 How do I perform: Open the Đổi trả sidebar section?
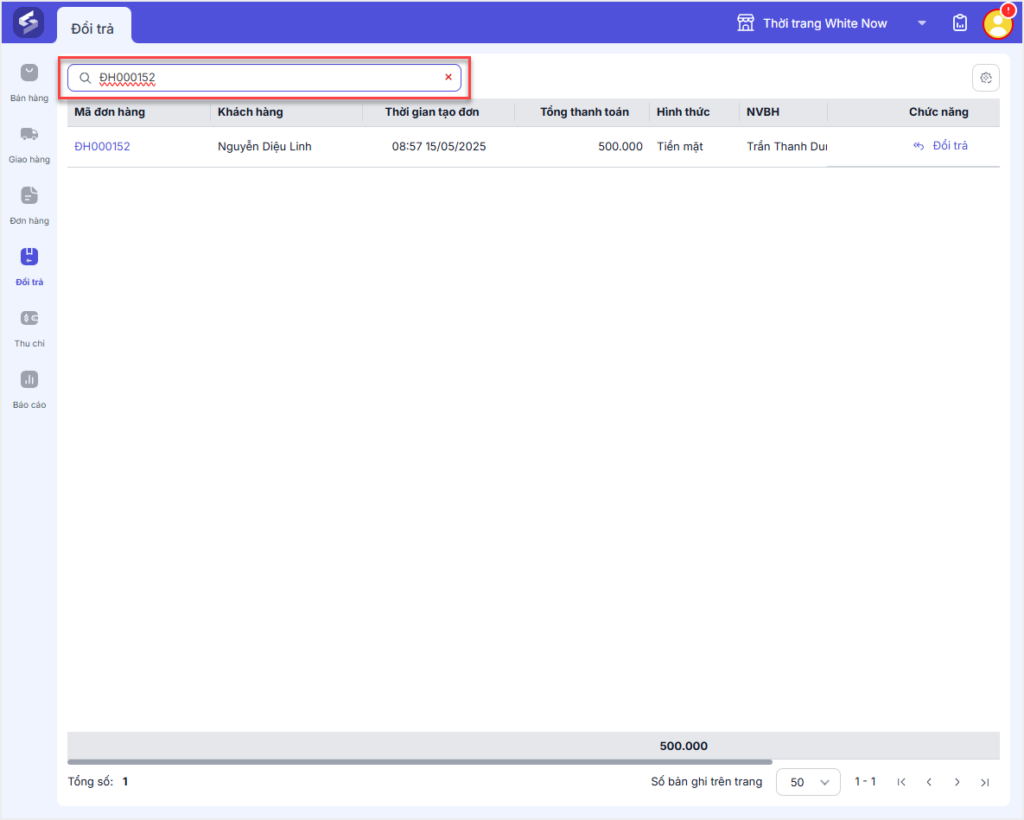[x=29, y=267]
